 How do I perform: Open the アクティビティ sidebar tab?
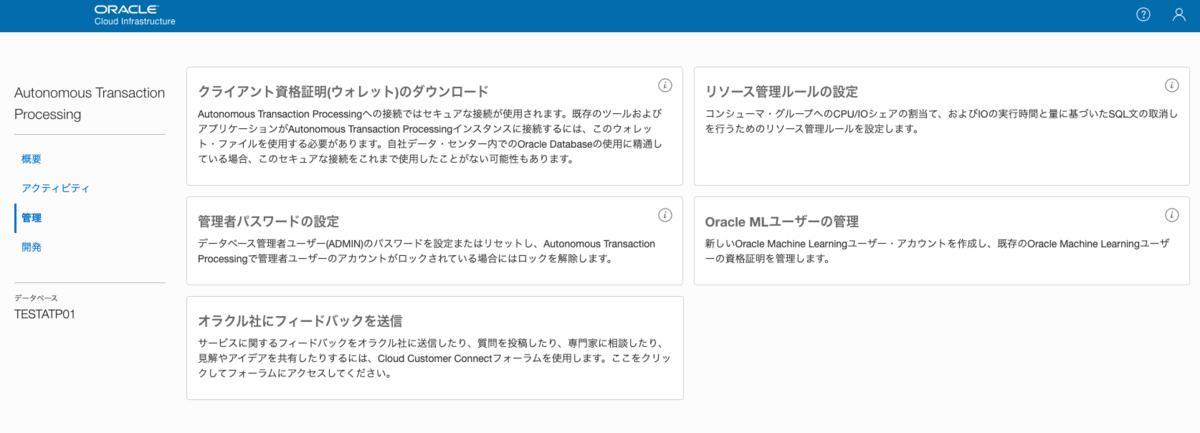click(x=55, y=188)
